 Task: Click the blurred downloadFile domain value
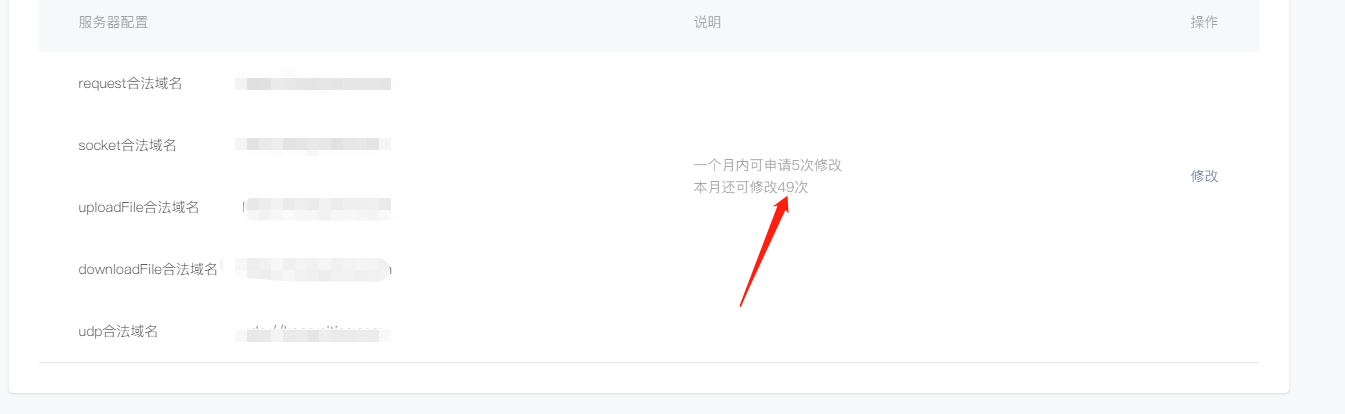point(313,270)
